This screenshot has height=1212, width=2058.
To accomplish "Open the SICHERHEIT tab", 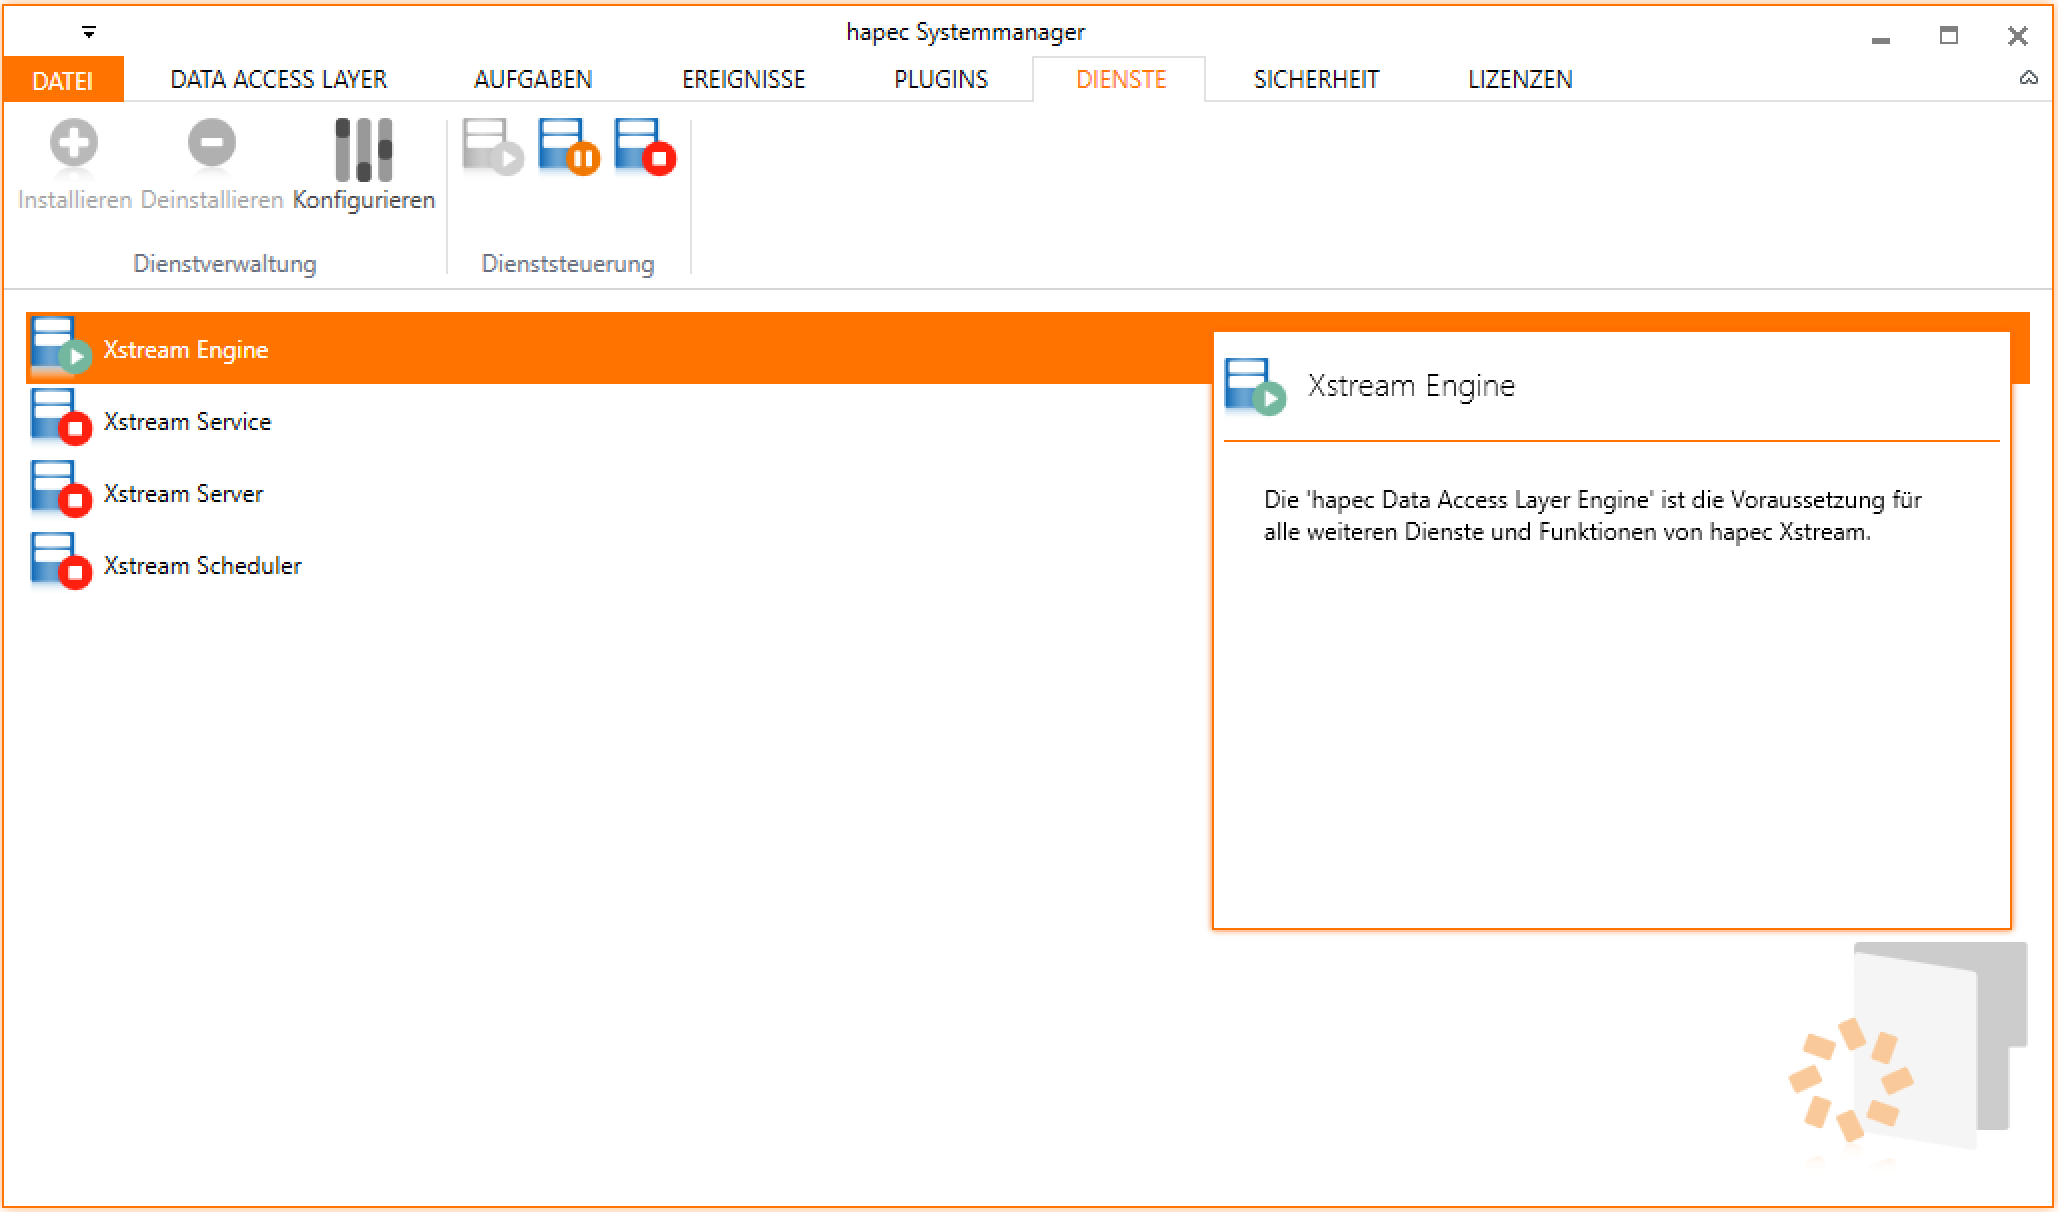I will [1316, 80].
